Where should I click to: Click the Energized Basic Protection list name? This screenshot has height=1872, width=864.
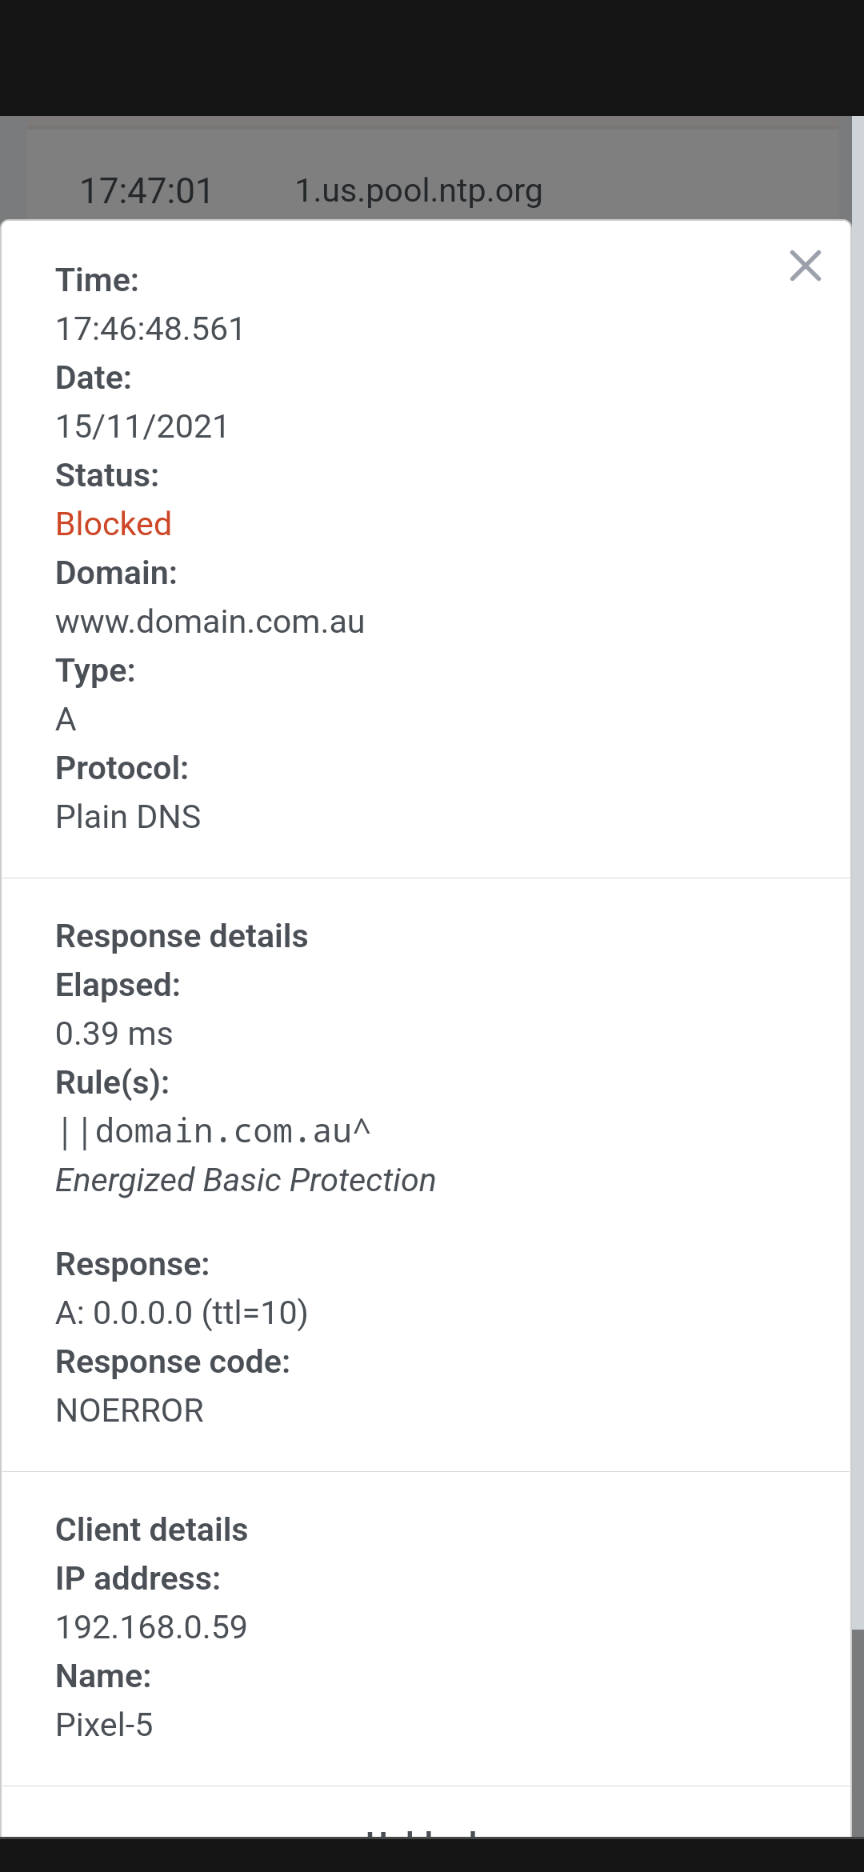click(246, 1181)
